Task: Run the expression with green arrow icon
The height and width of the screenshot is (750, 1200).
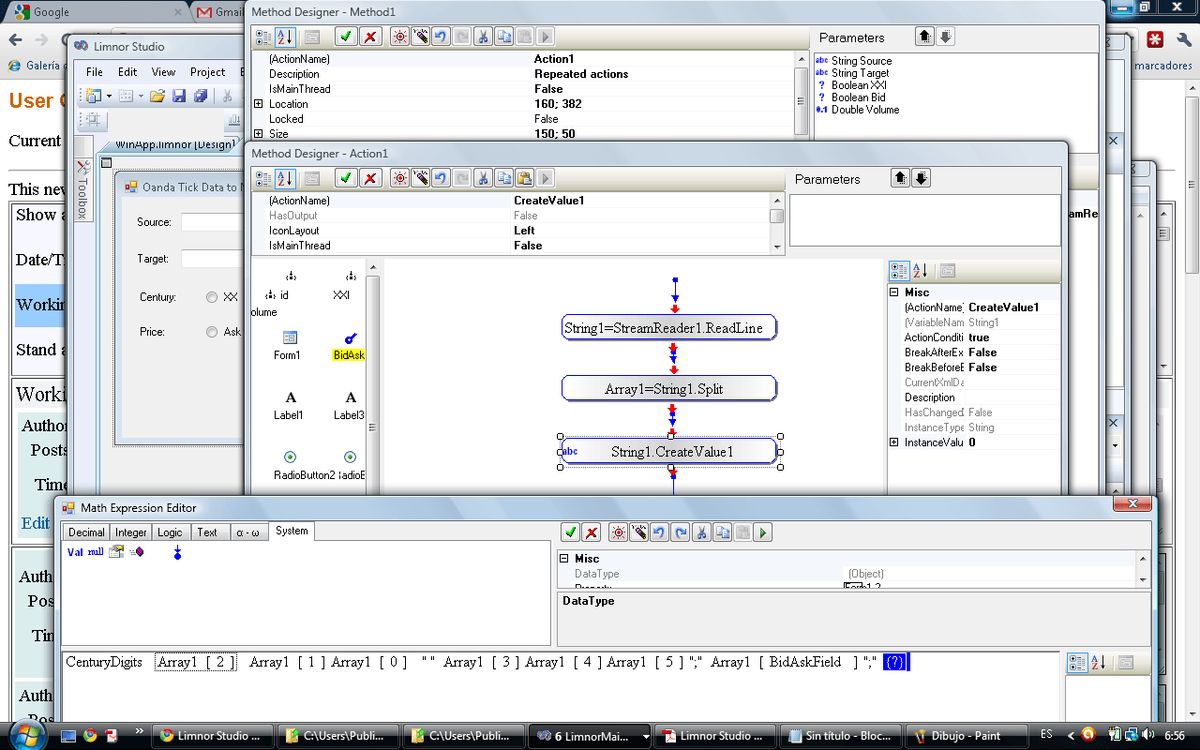Action: click(x=762, y=532)
